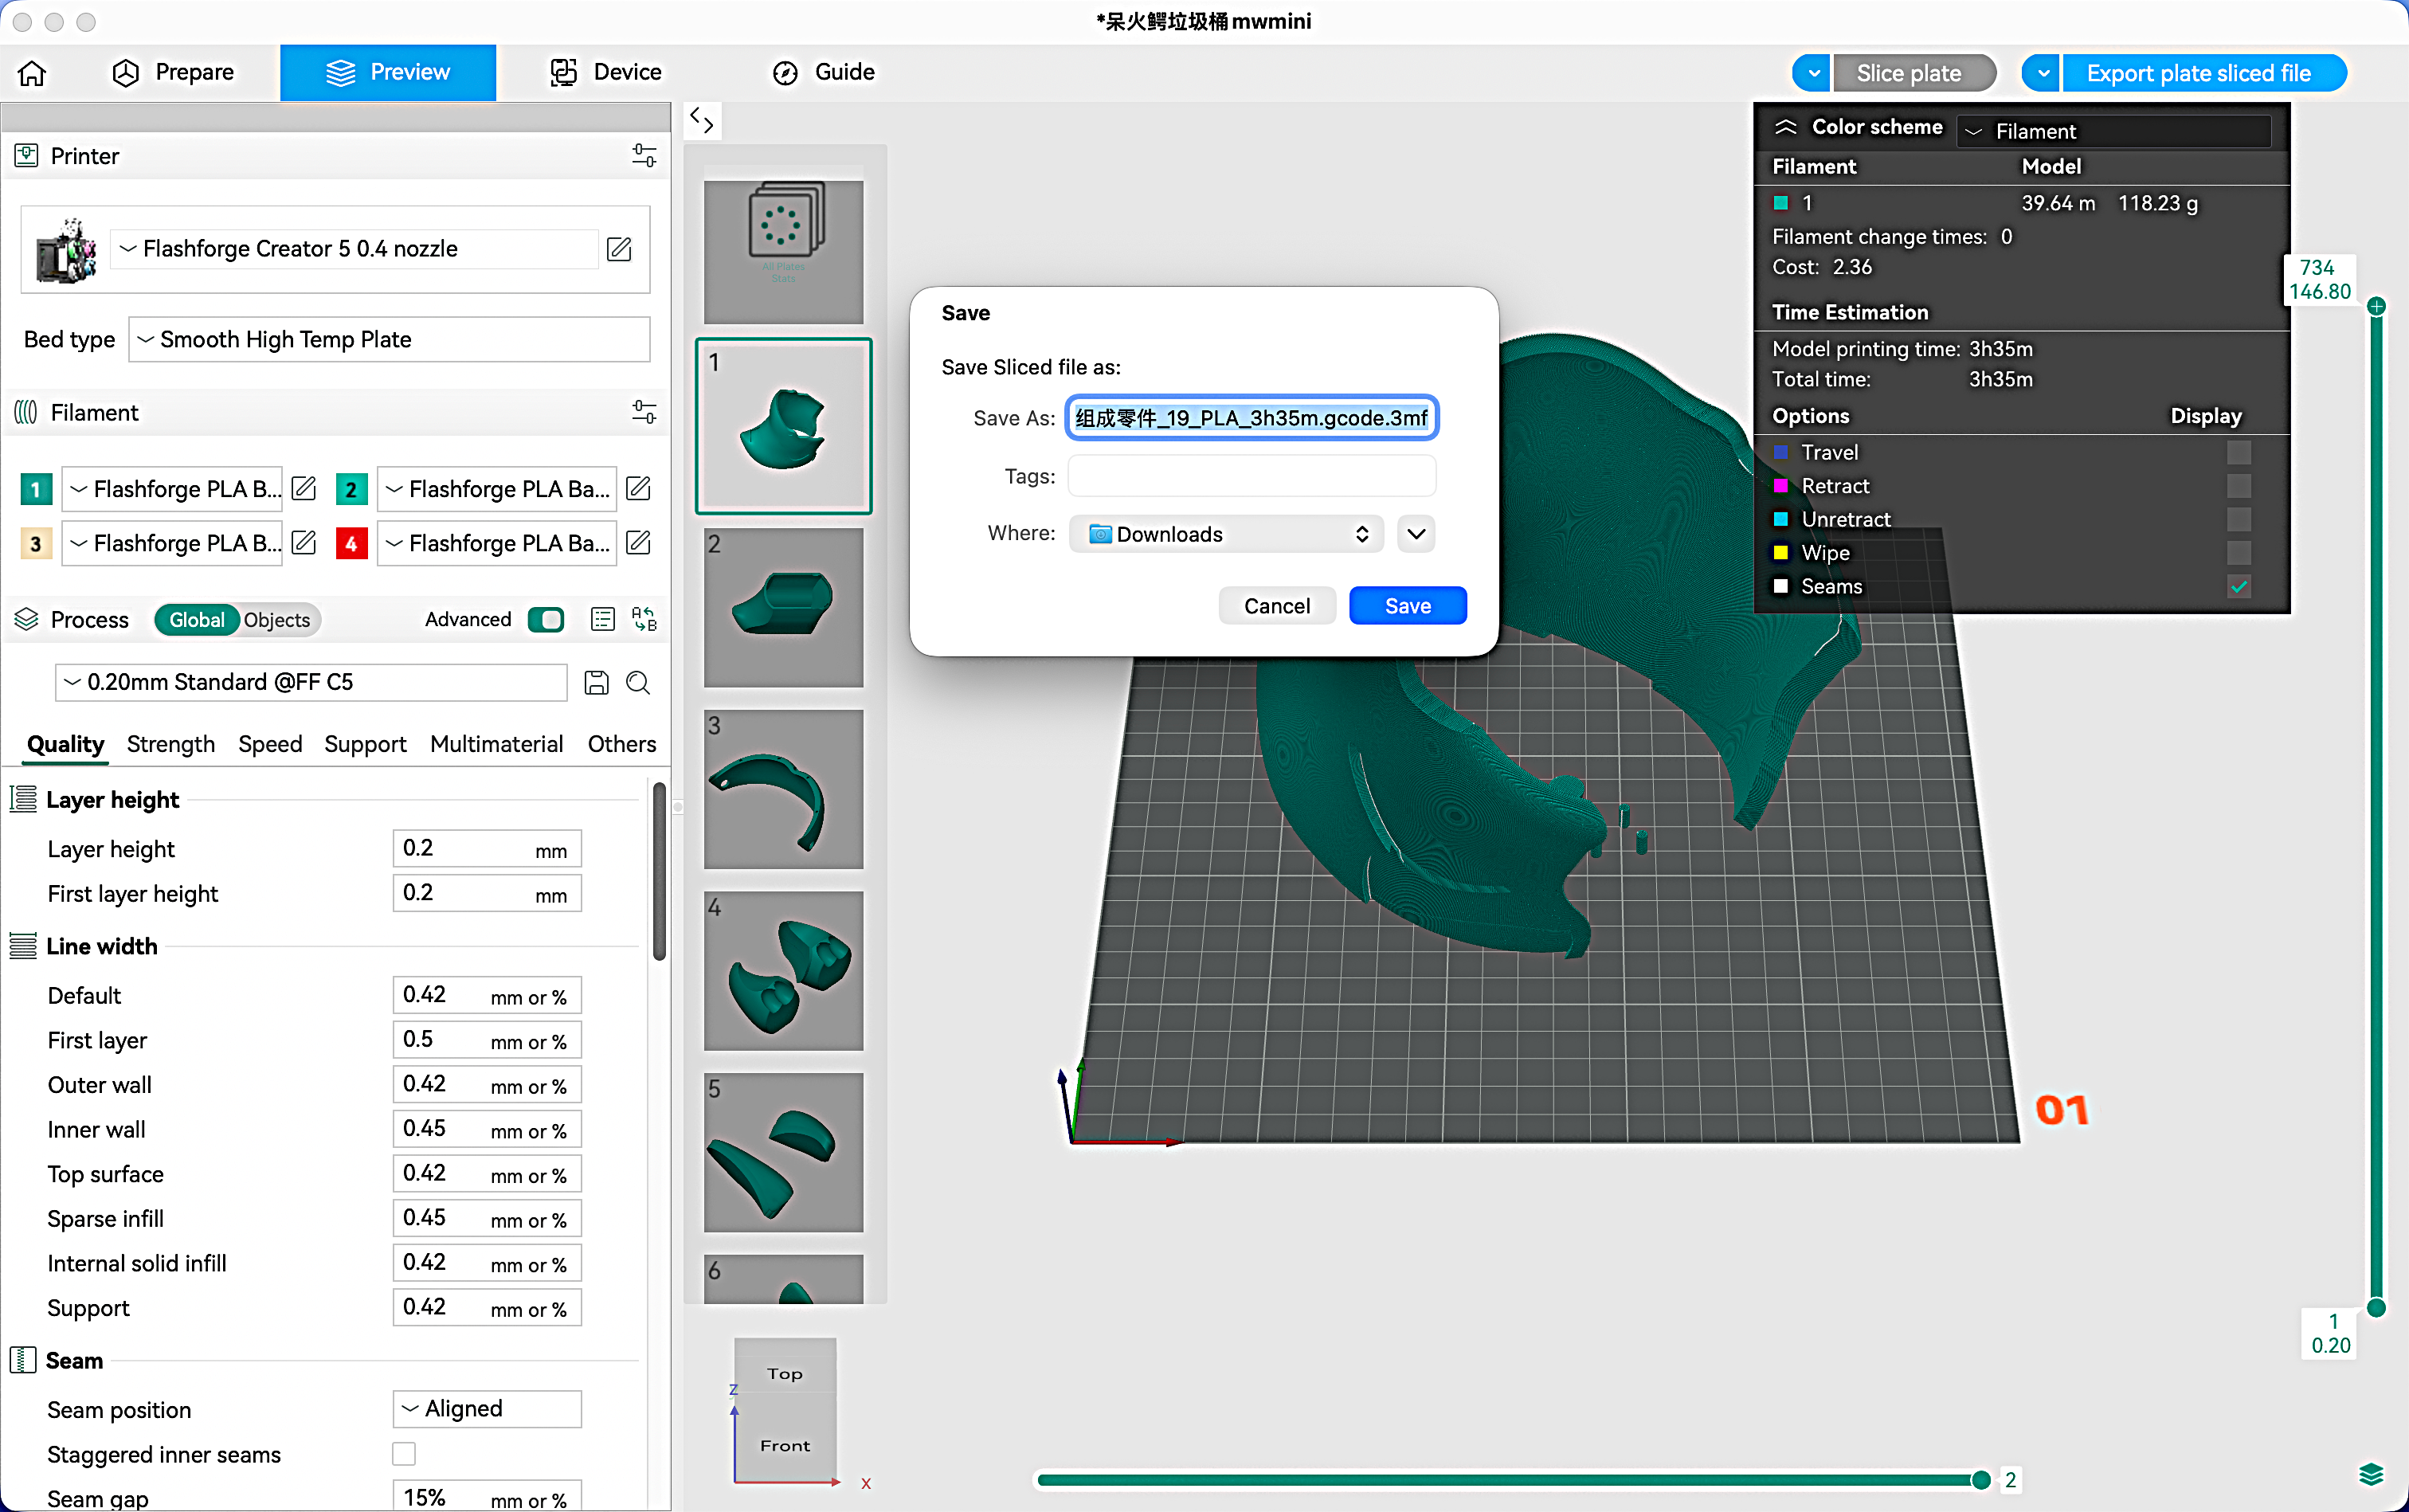Click the vertical layer slider top handle
Screen dimensions: 2409x1512
(x=2377, y=306)
